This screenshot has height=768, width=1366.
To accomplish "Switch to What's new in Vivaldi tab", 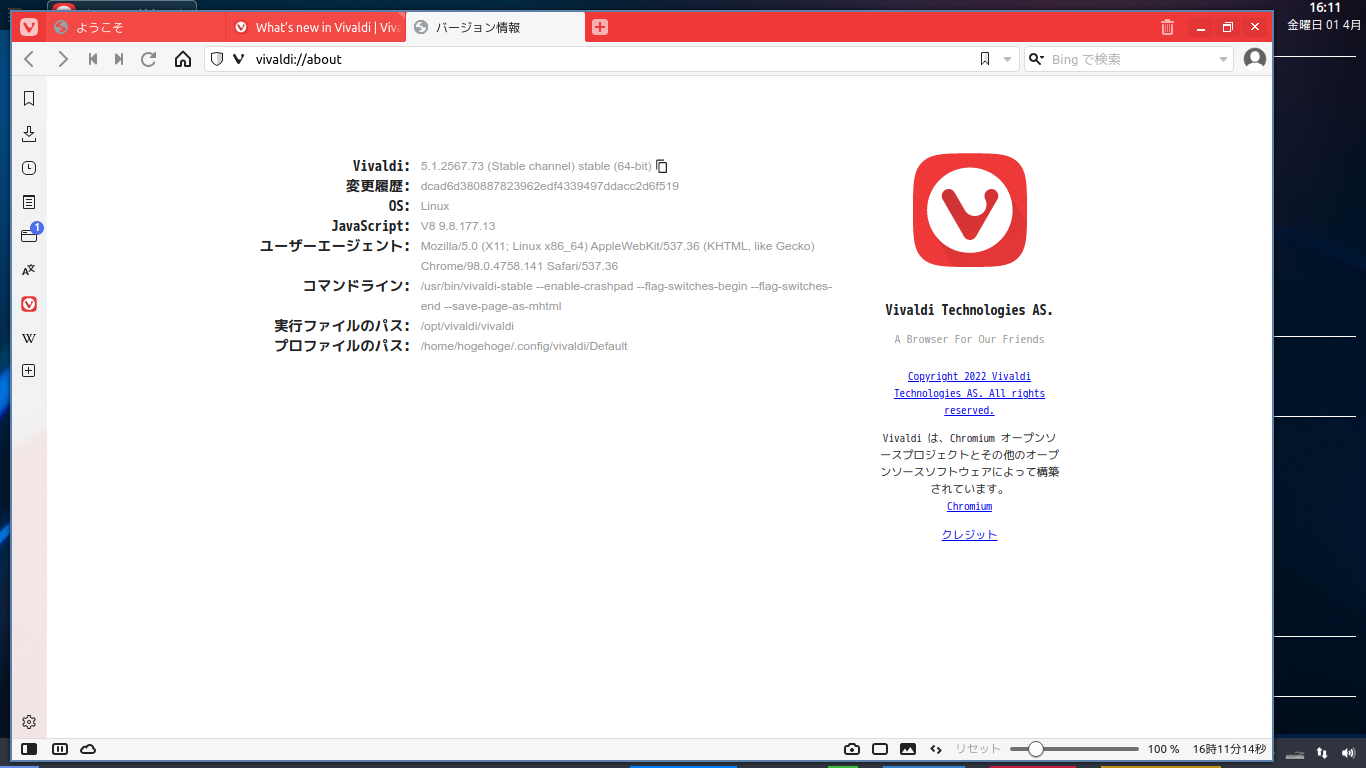I will (x=315, y=27).
